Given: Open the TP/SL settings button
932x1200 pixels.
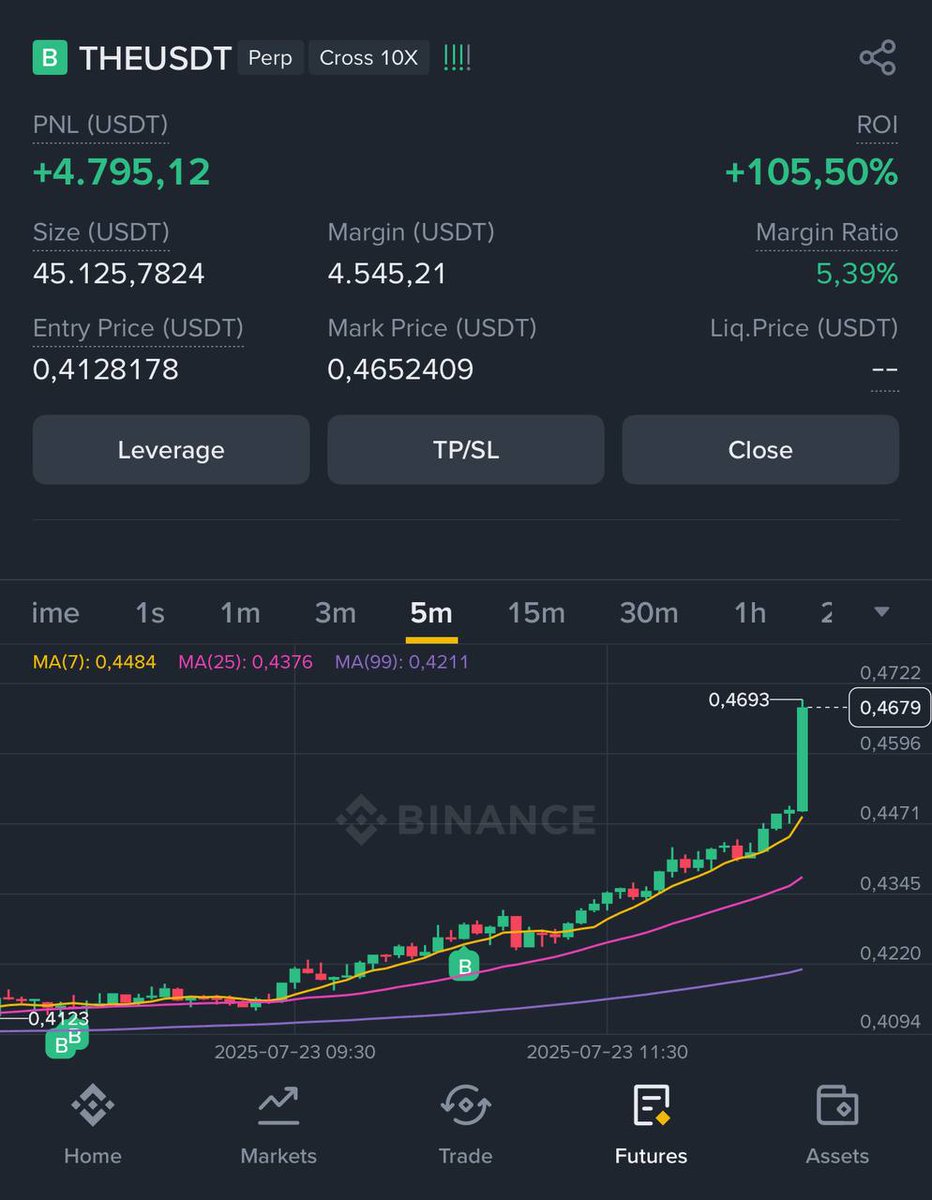Looking at the screenshot, I should [x=466, y=450].
